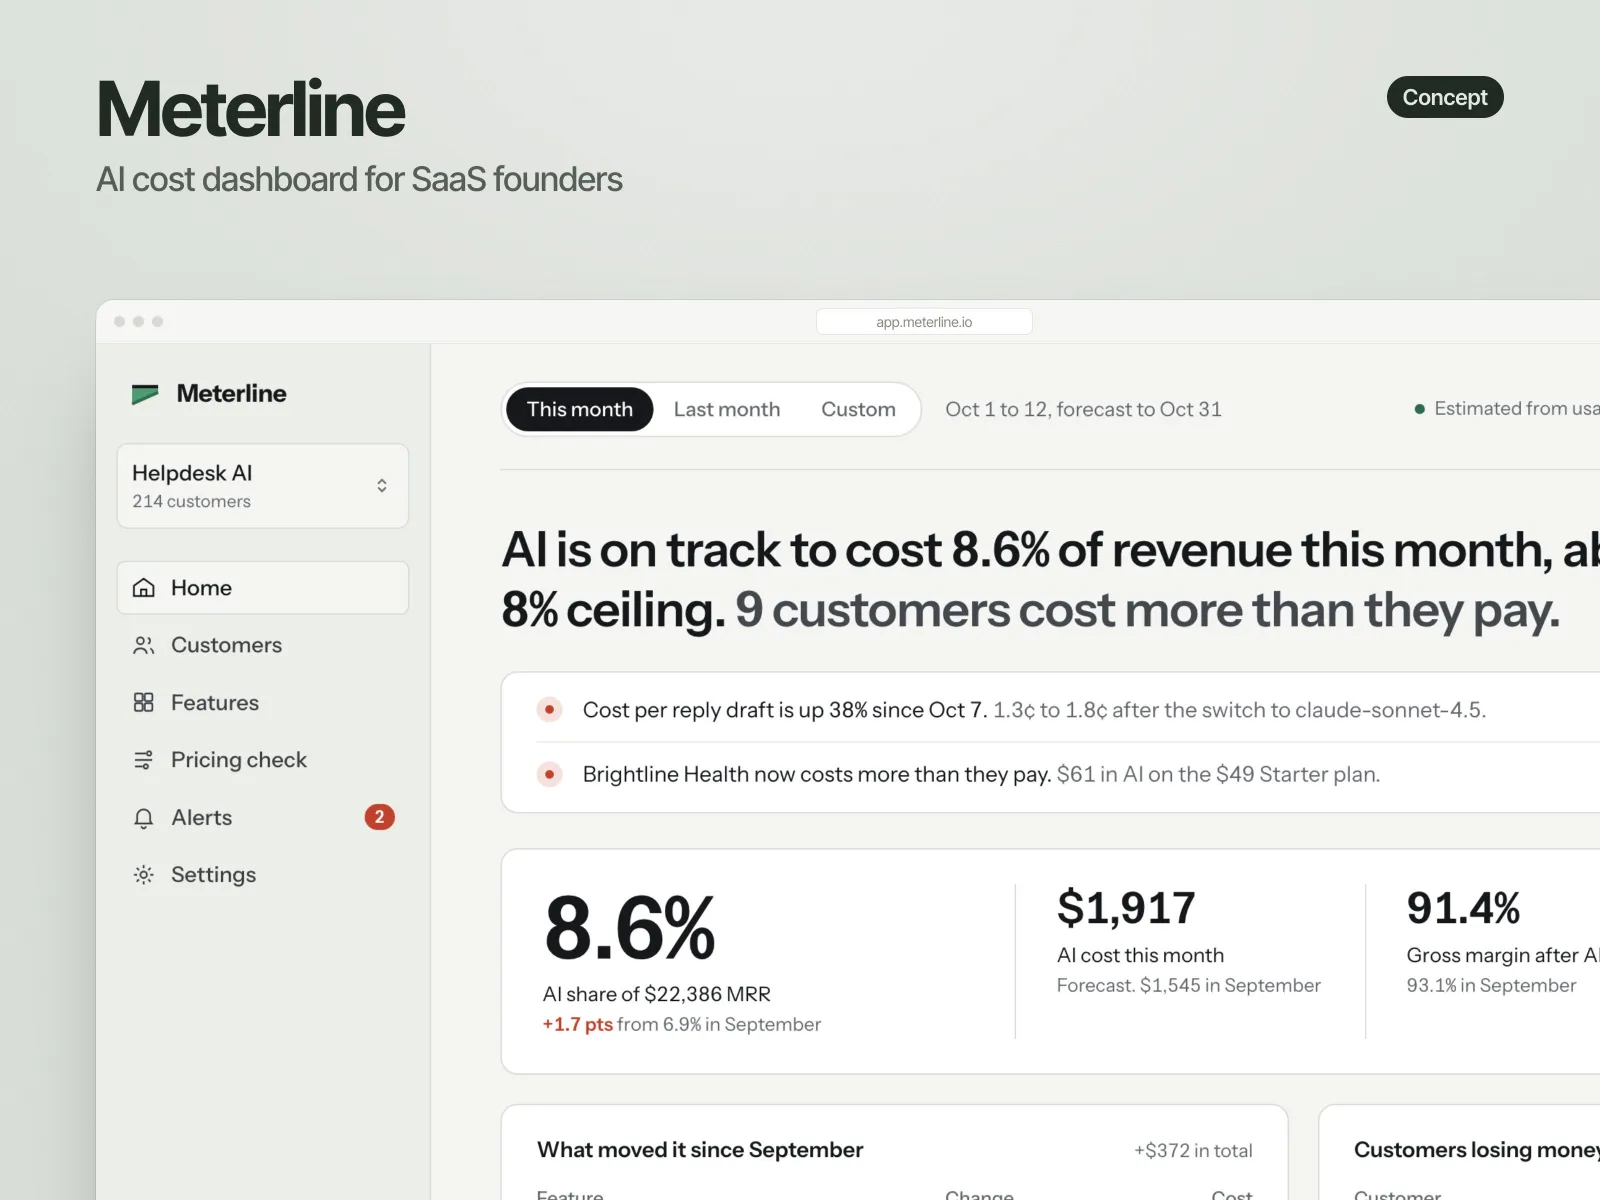This screenshot has width=1600, height=1200.
Task: Click green status dot near Estimated from usage
Action: (x=1419, y=409)
